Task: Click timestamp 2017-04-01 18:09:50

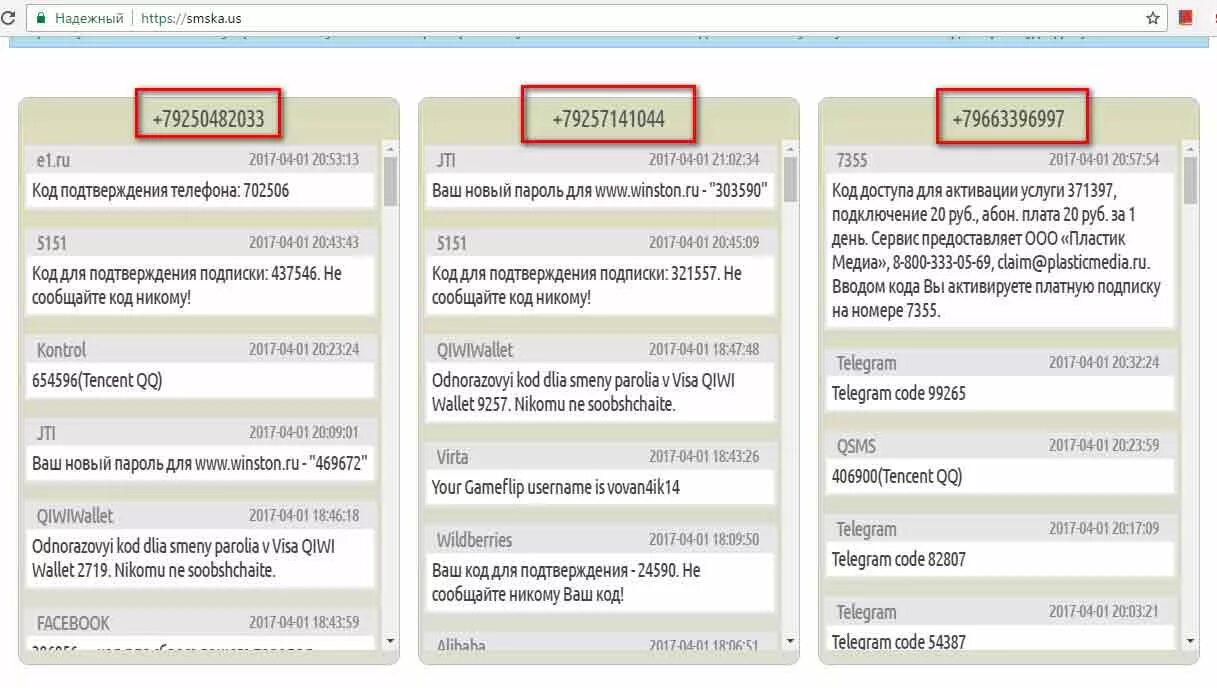Action: pos(704,539)
